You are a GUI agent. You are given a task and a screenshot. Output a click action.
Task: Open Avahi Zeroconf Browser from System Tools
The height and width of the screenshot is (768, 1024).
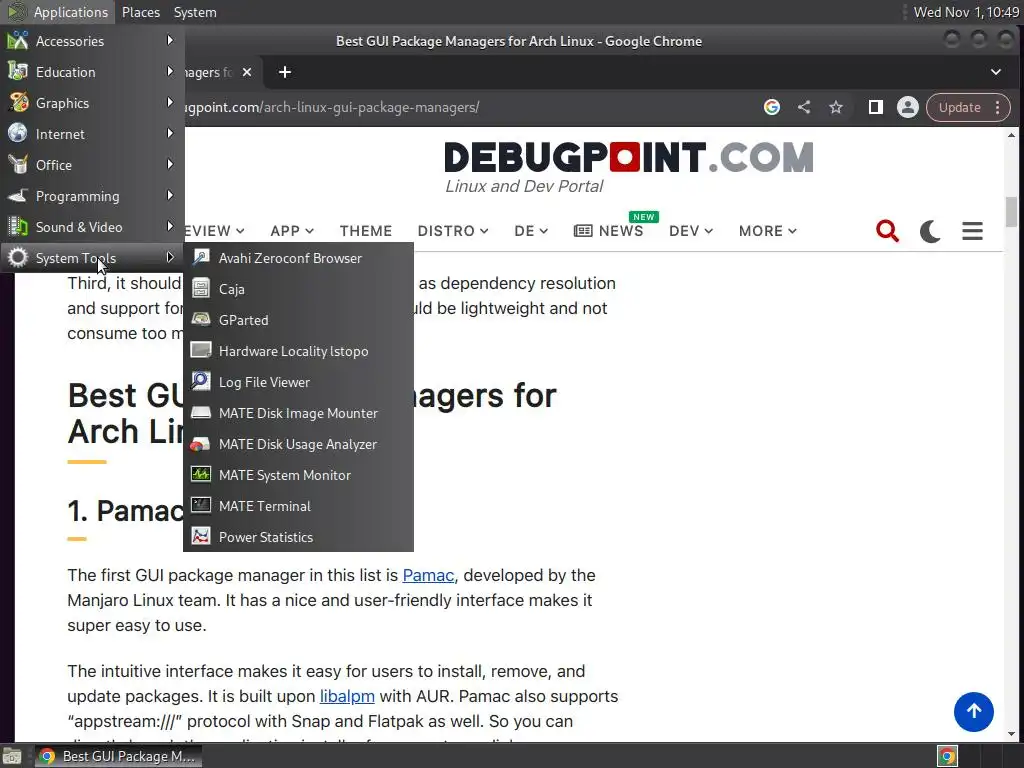click(298, 258)
